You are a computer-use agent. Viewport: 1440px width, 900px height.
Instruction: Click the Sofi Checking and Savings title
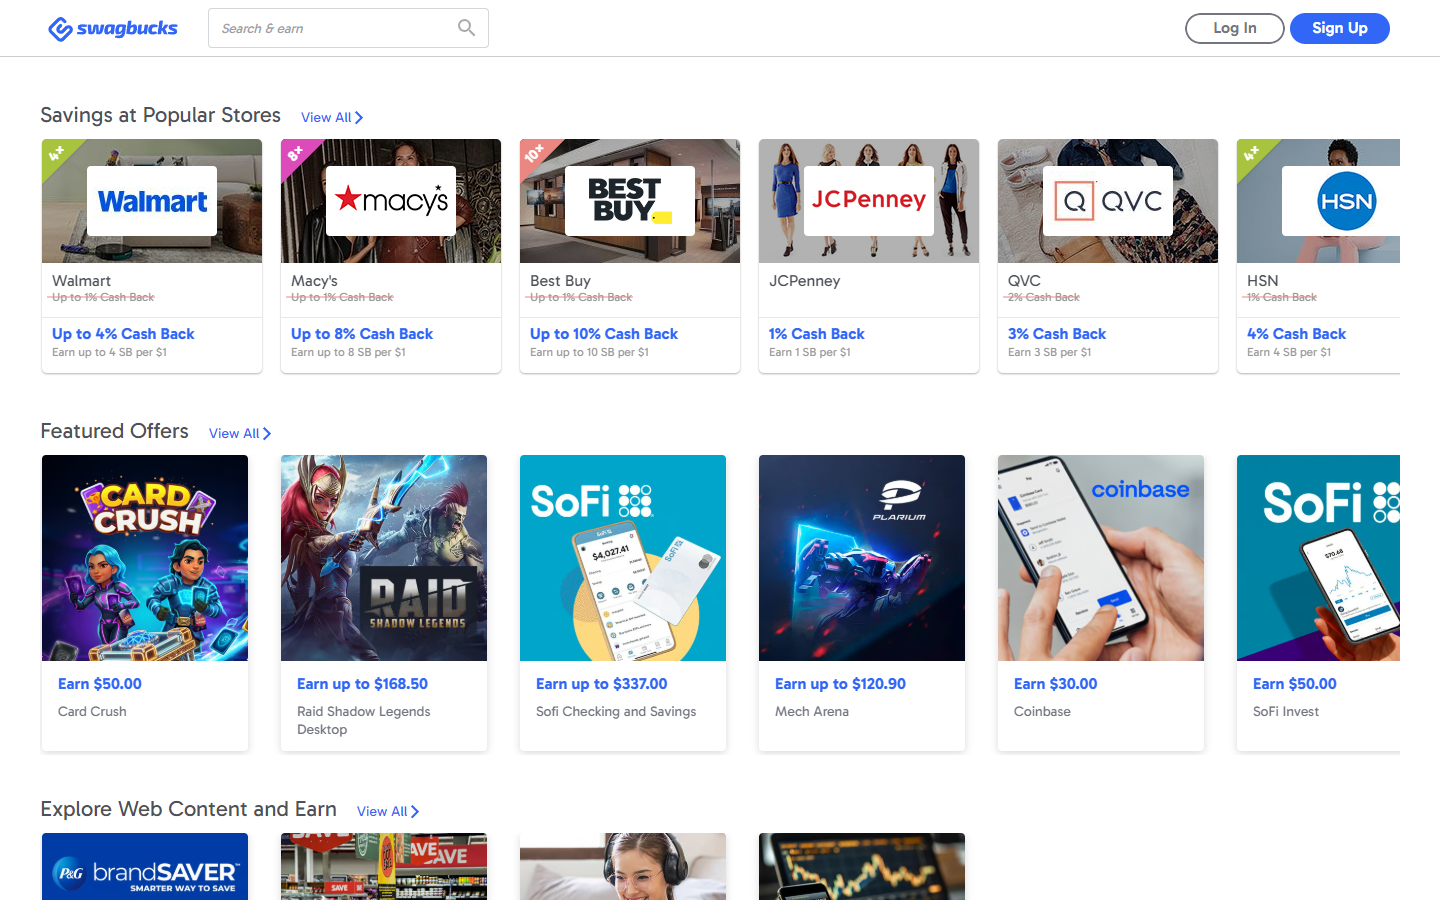[x=616, y=711]
